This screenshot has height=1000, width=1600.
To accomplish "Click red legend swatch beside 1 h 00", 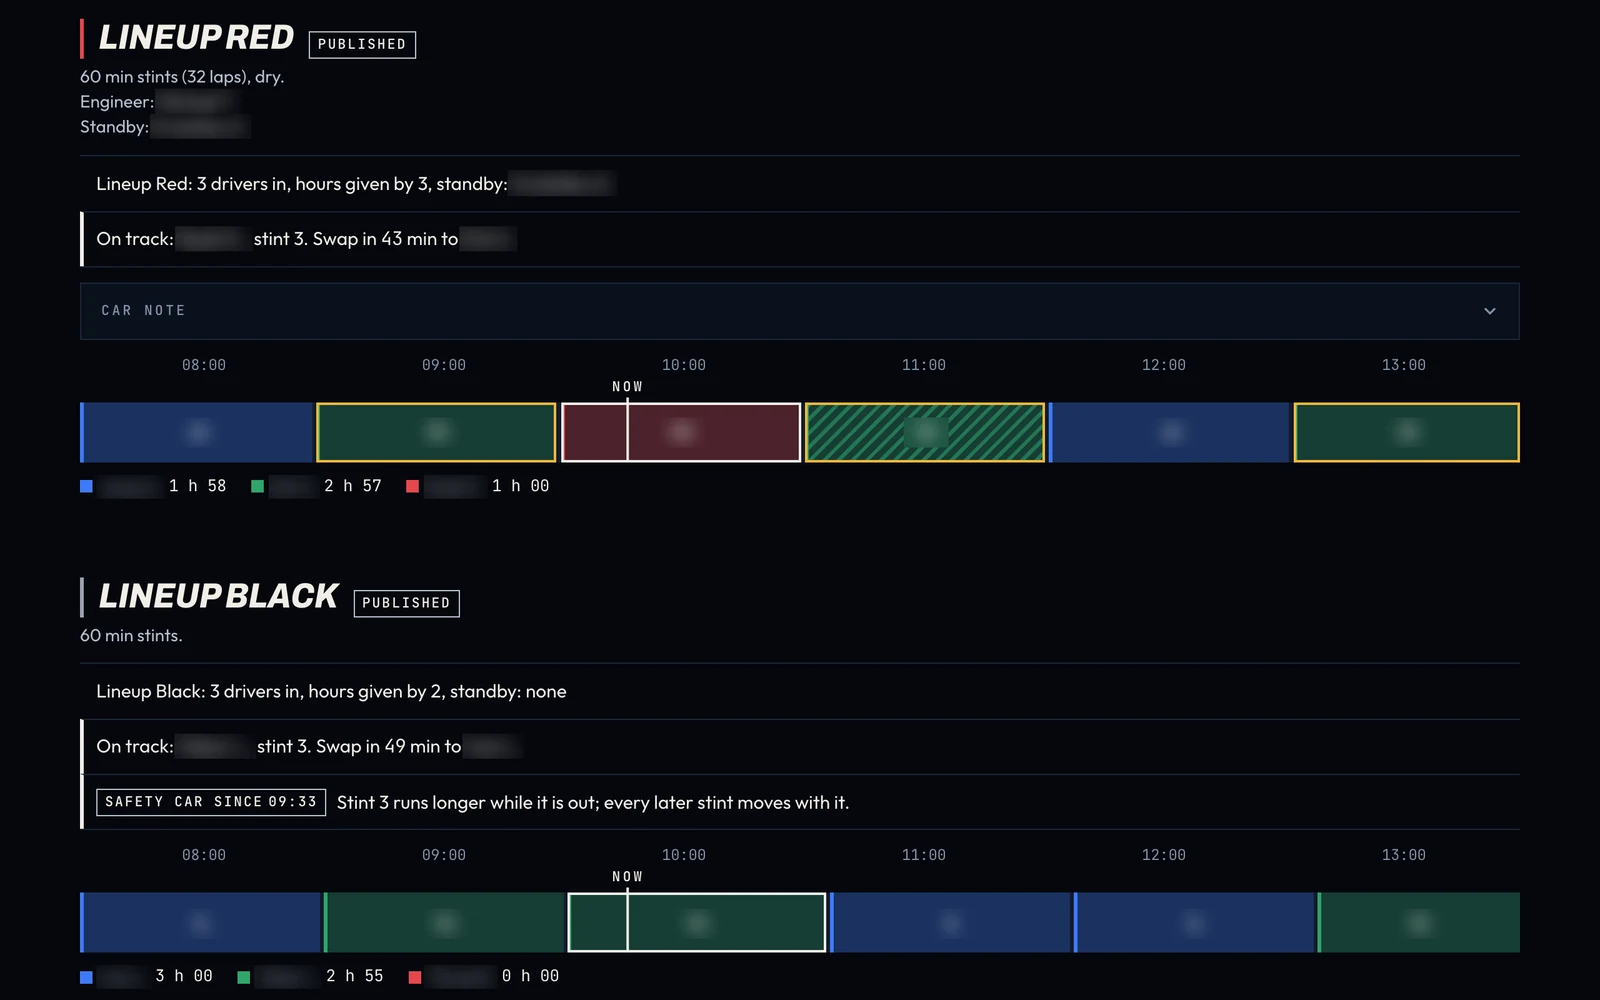I will 412,486.
